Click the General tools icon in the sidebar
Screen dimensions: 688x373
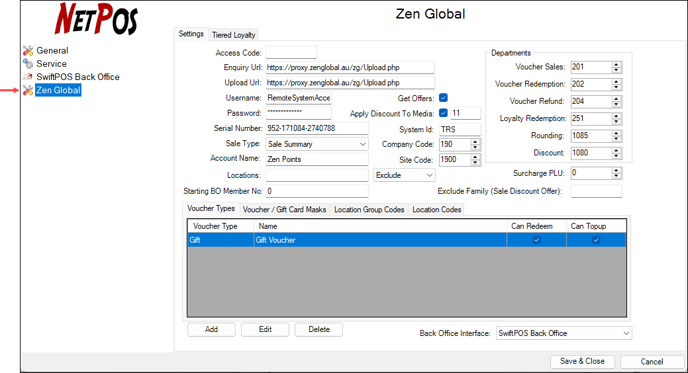(x=28, y=50)
